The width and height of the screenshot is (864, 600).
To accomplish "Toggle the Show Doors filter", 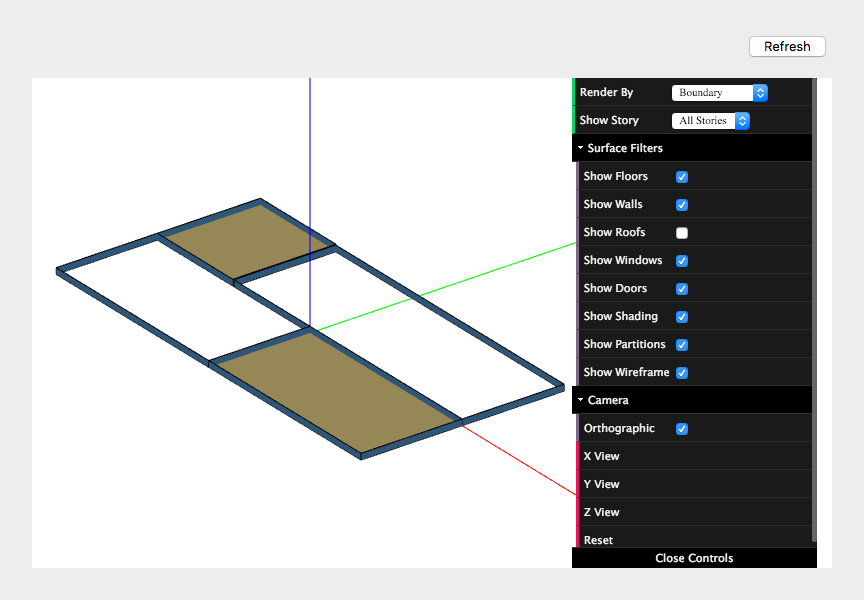I will tap(681, 288).
